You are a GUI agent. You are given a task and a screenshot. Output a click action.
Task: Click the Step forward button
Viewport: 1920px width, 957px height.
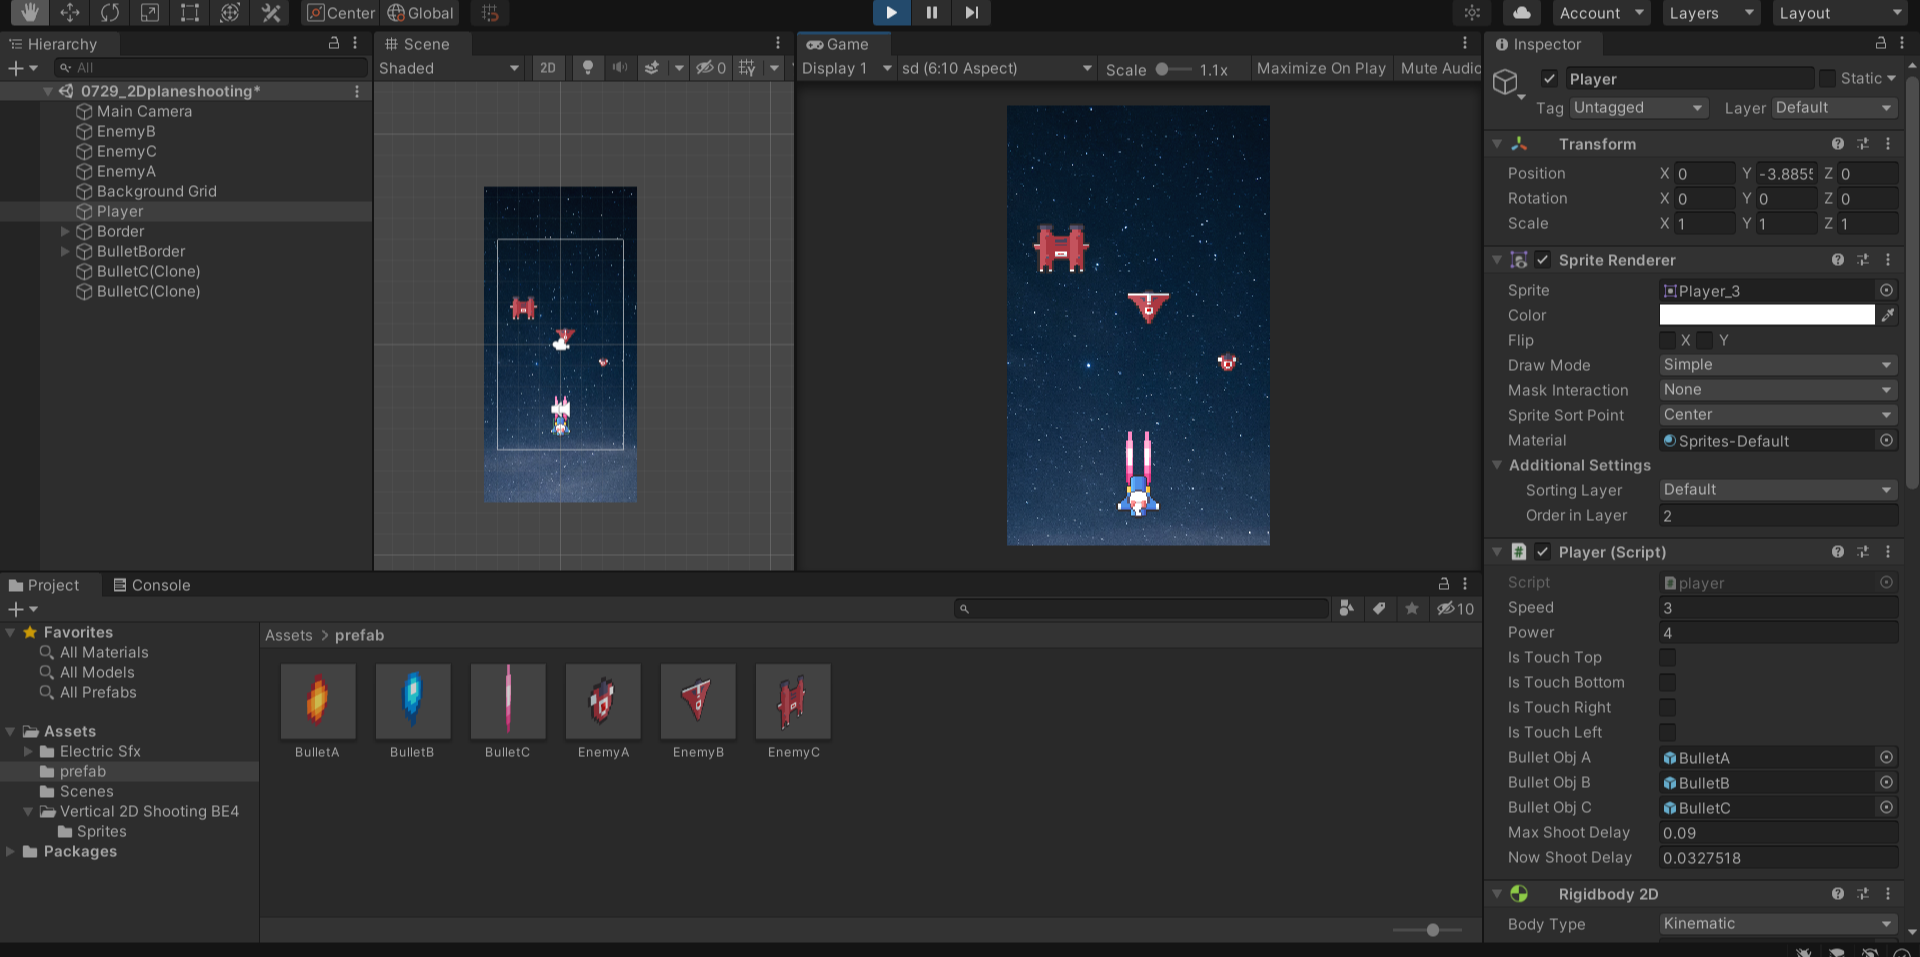click(x=971, y=13)
